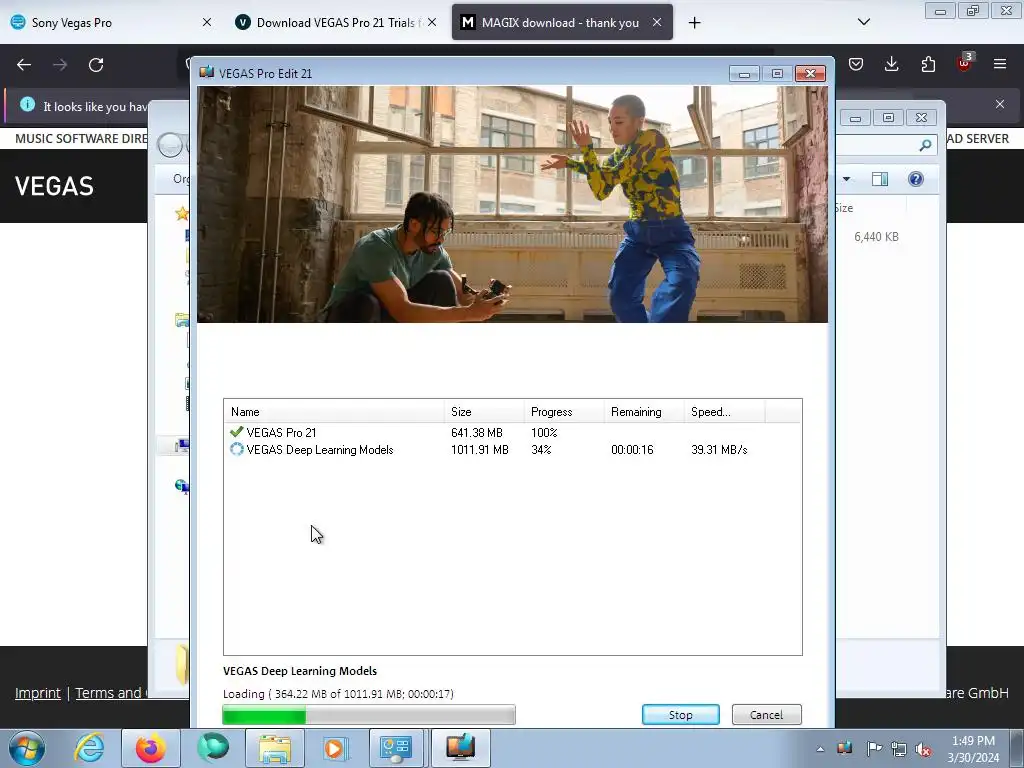Screen dimensions: 1024x768
Task: Open the Control Panel taskbar icon
Action: point(396,748)
